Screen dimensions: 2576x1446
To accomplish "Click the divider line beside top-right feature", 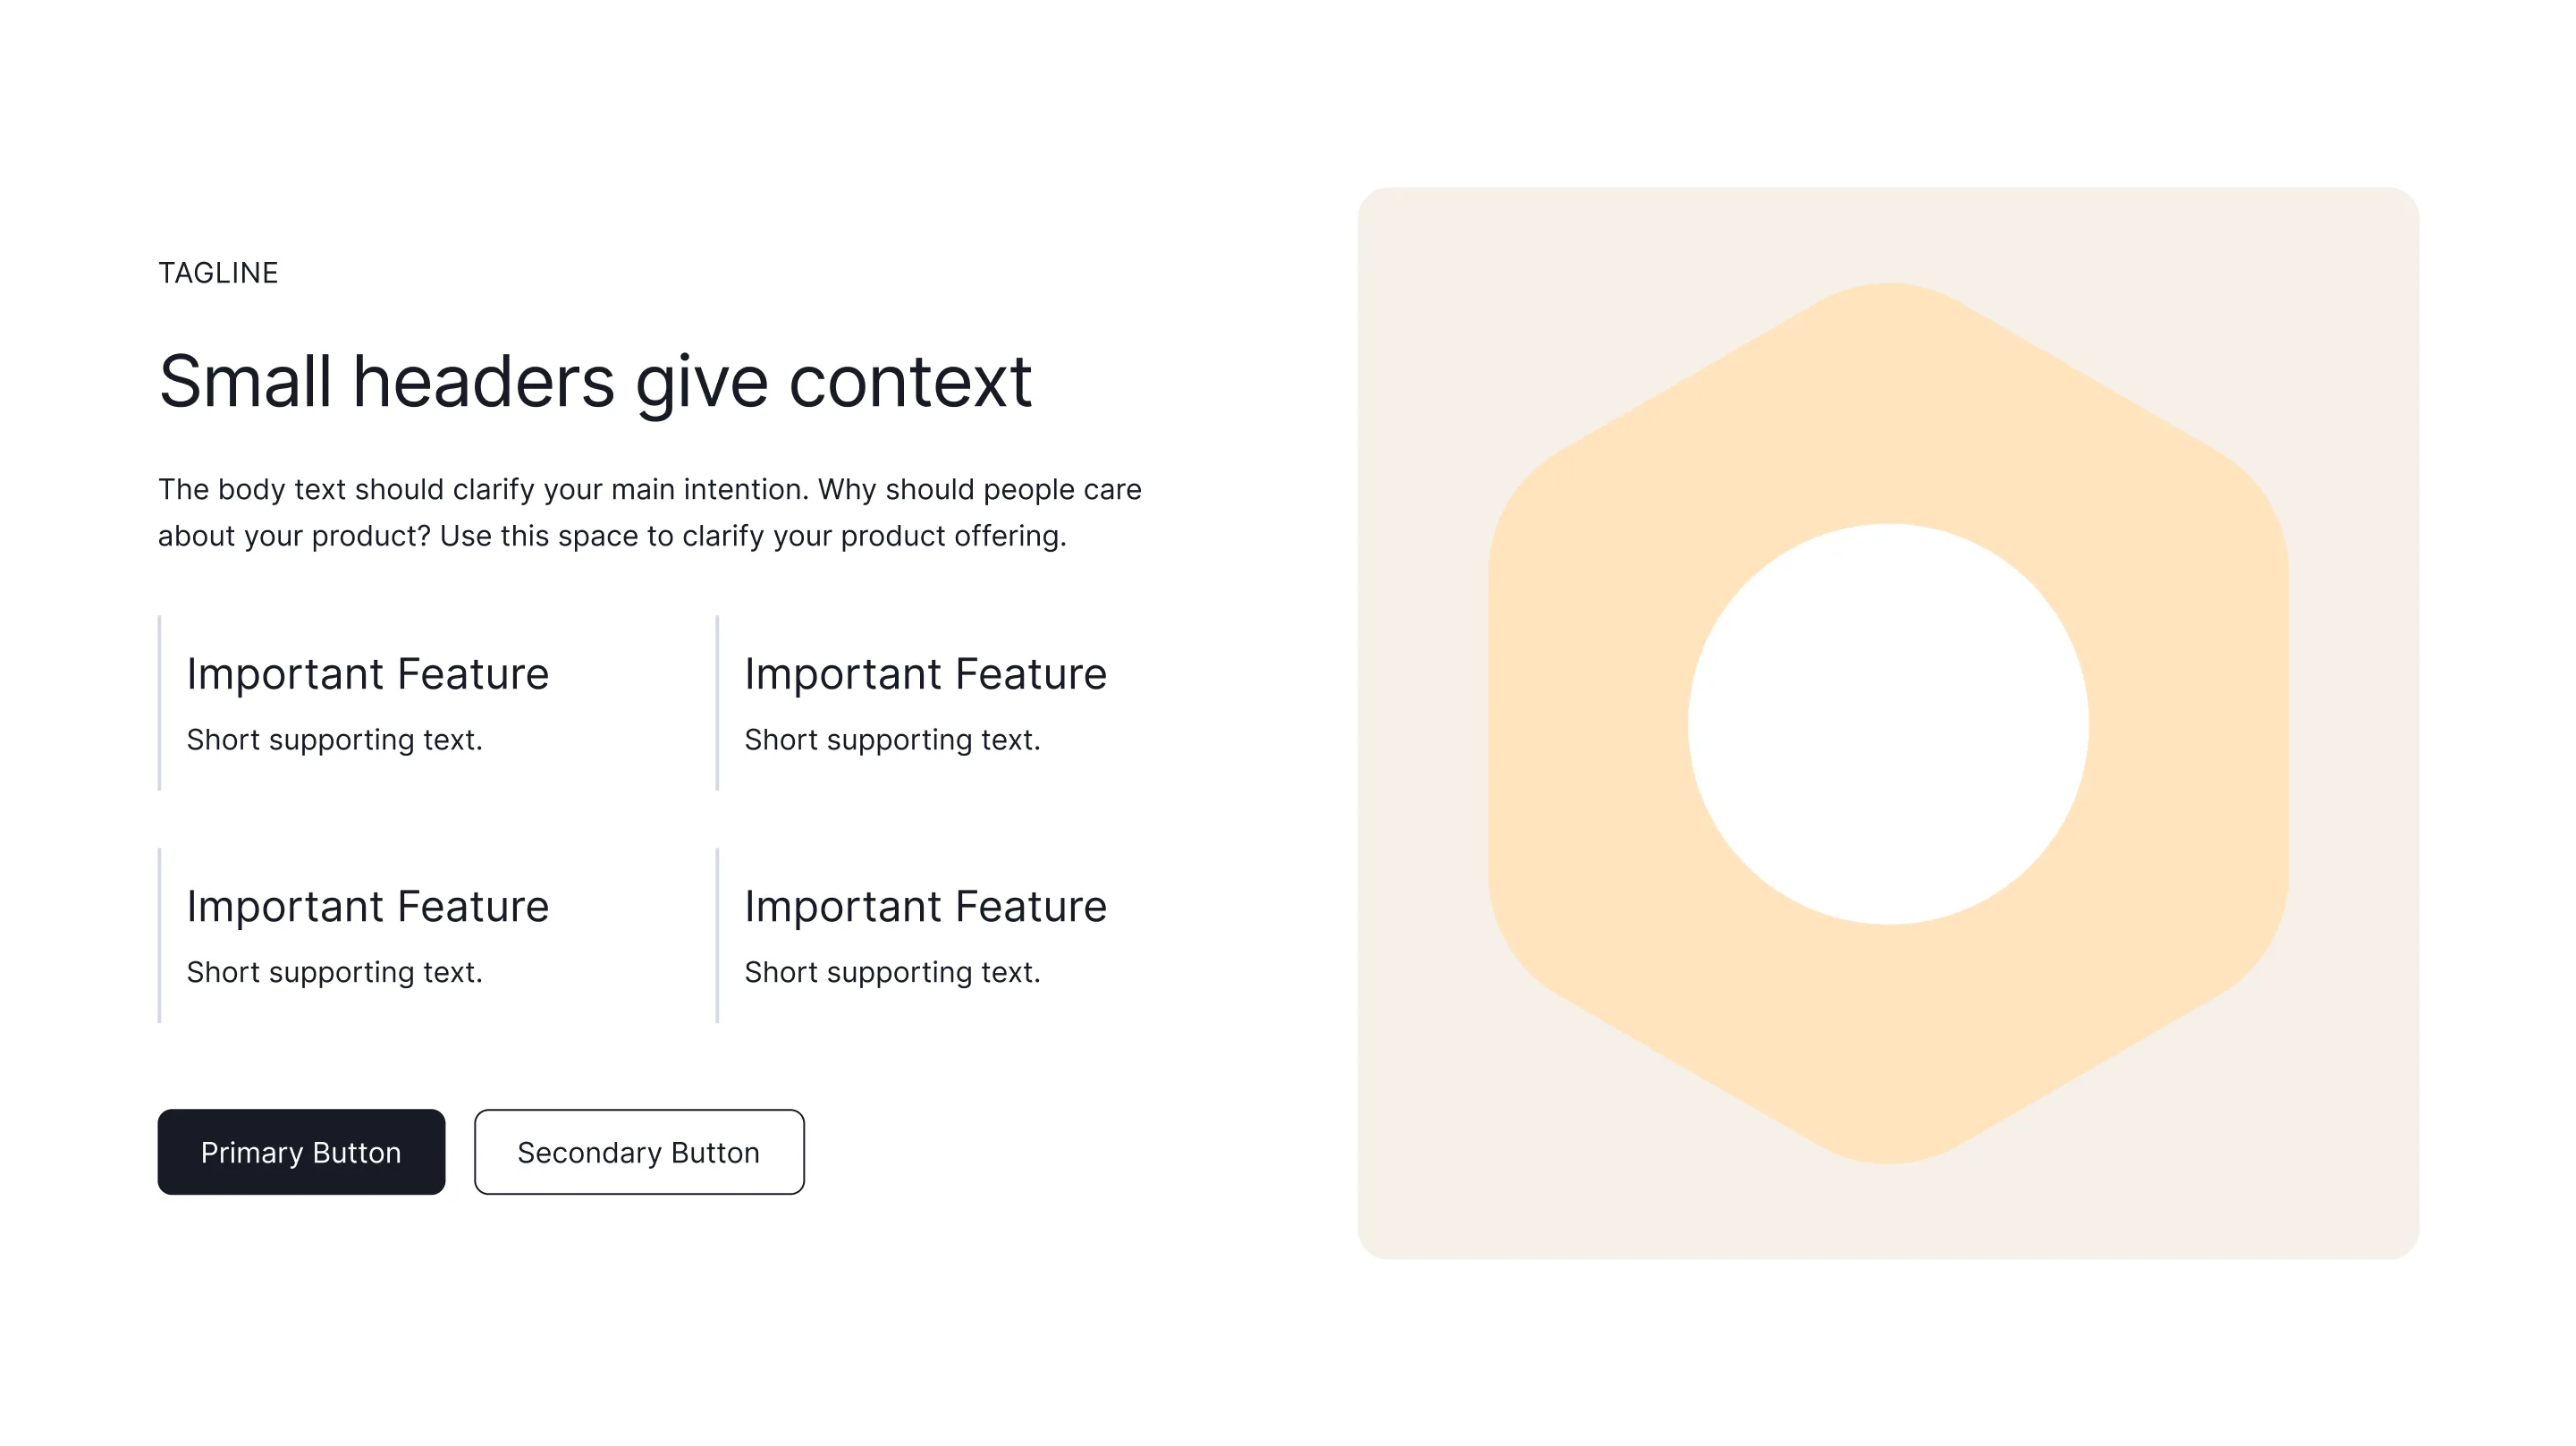I will coord(717,703).
